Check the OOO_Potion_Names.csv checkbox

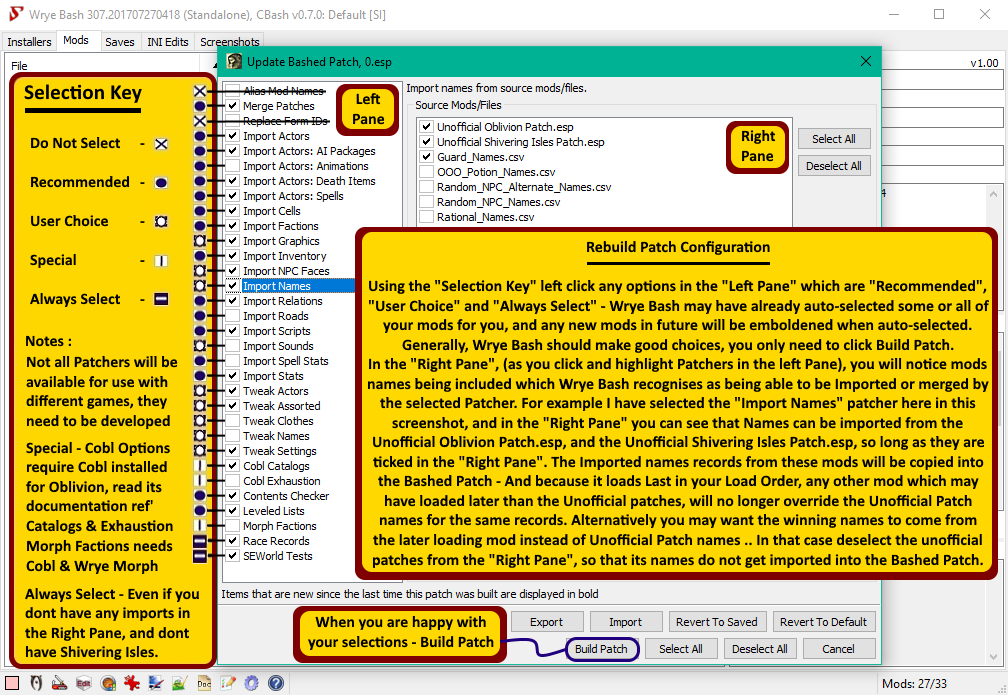(x=426, y=172)
